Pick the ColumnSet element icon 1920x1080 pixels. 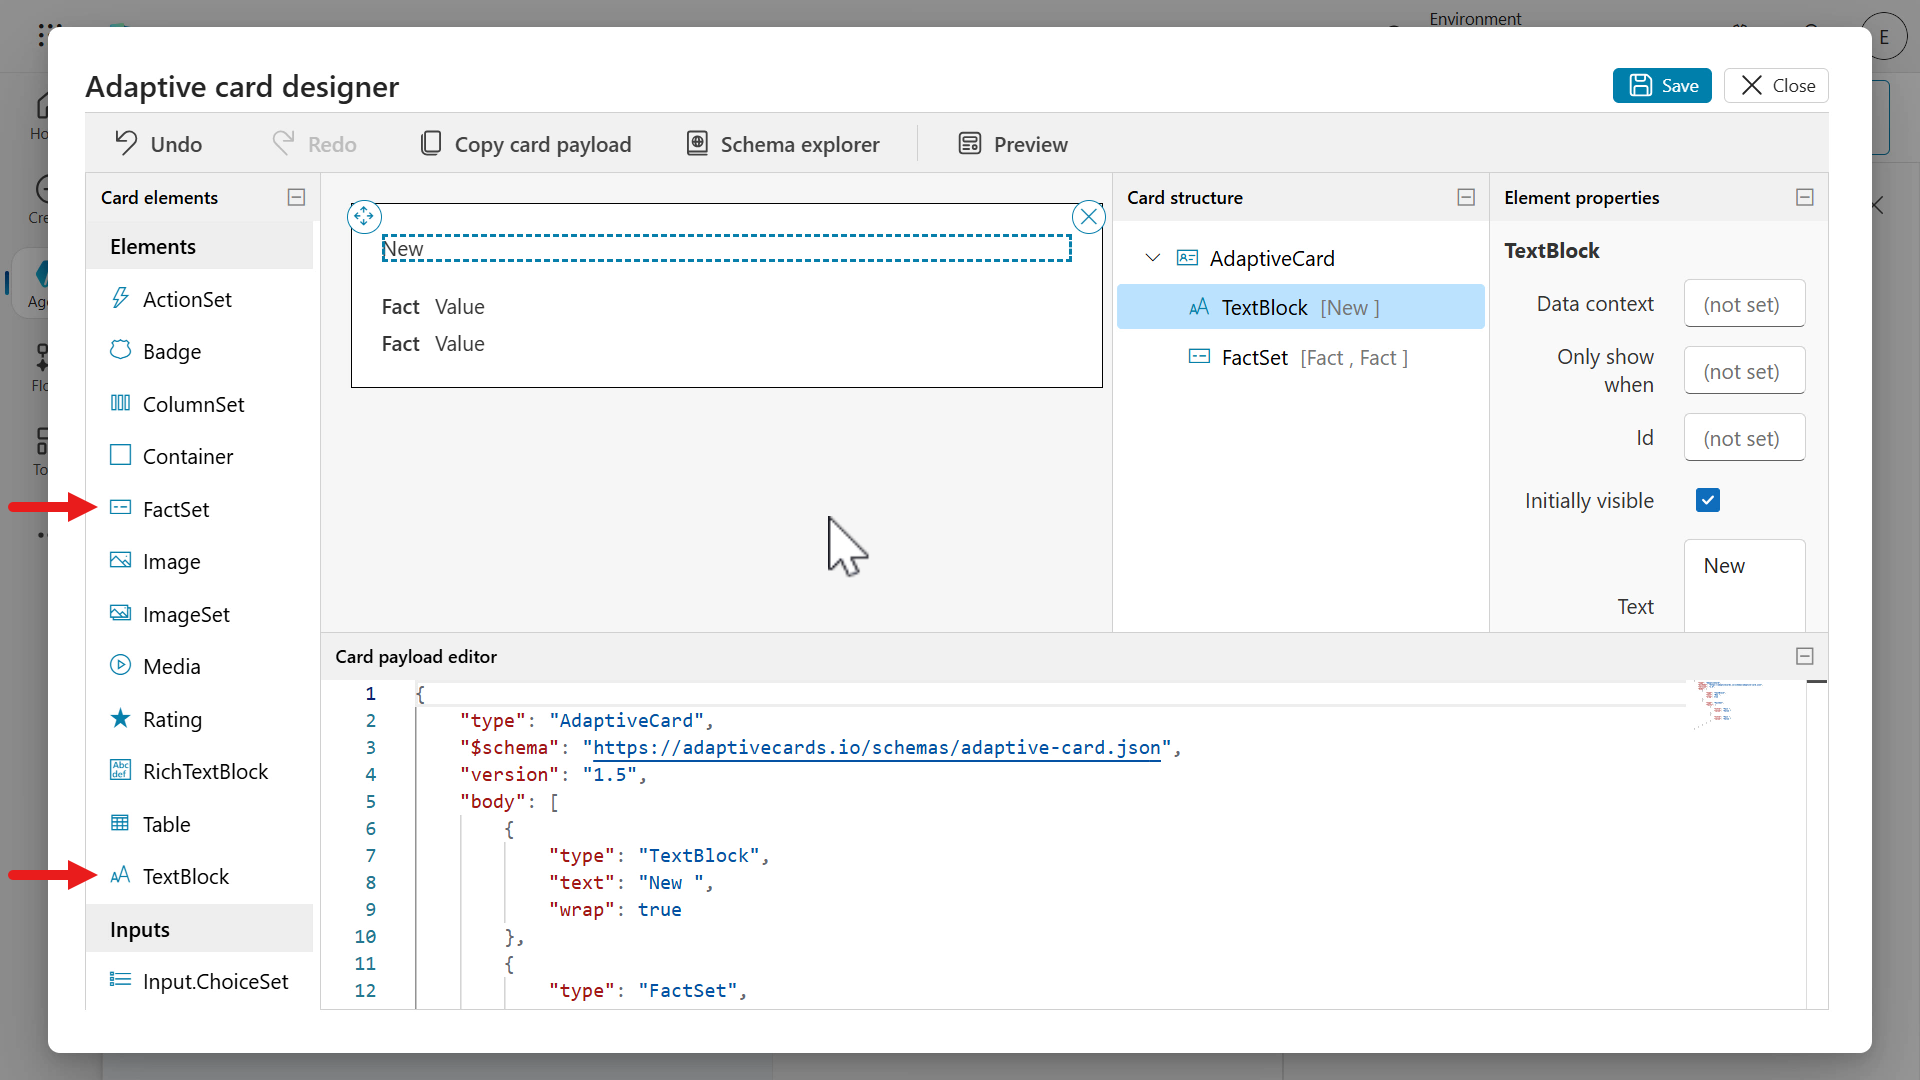click(120, 403)
